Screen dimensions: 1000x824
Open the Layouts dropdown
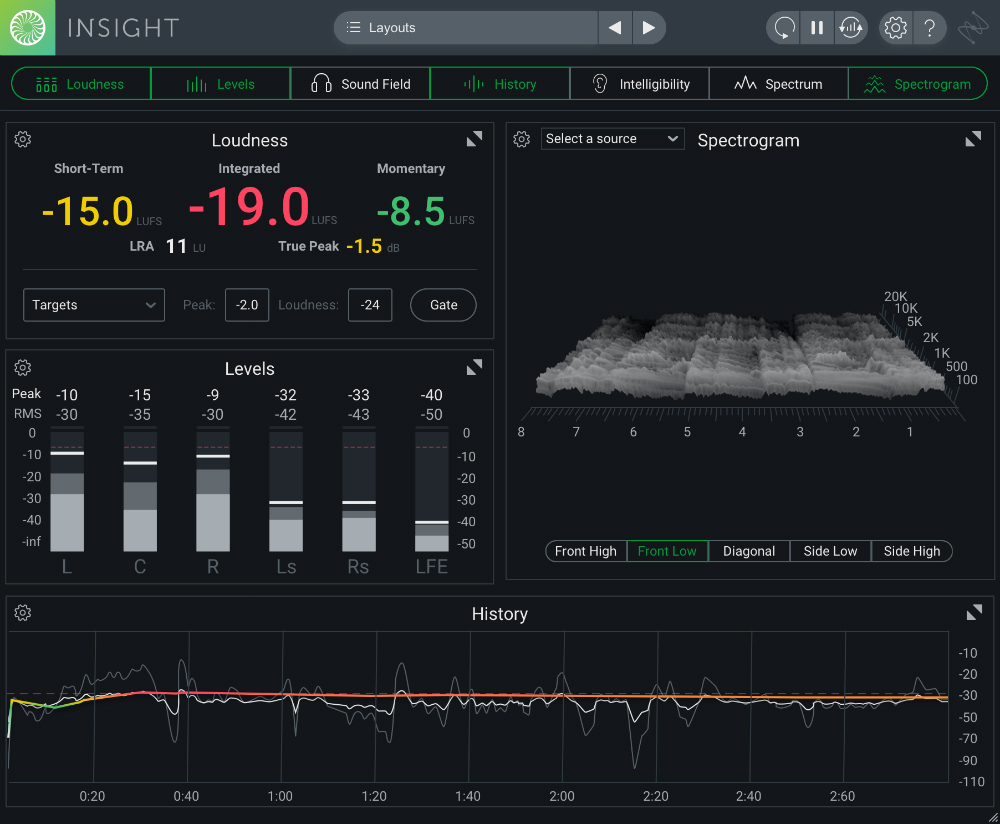click(x=465, y=27)
